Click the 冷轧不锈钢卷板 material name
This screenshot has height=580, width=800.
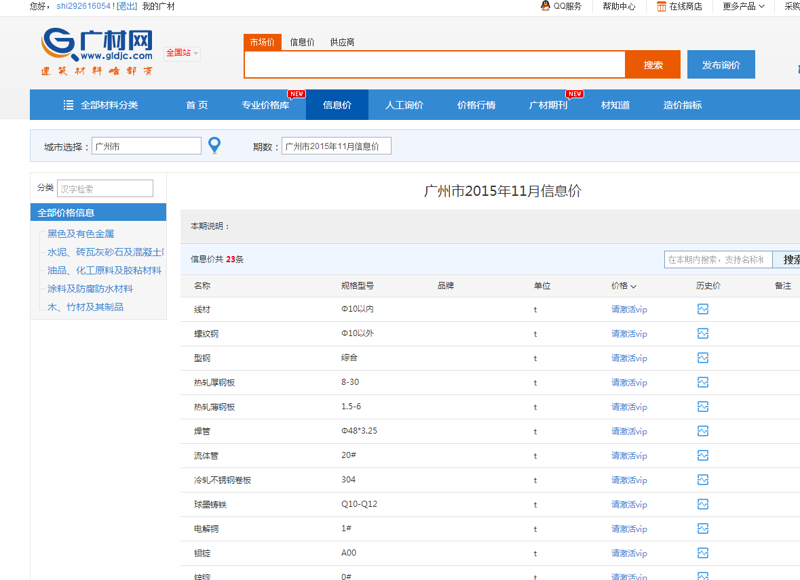point(222,481)
